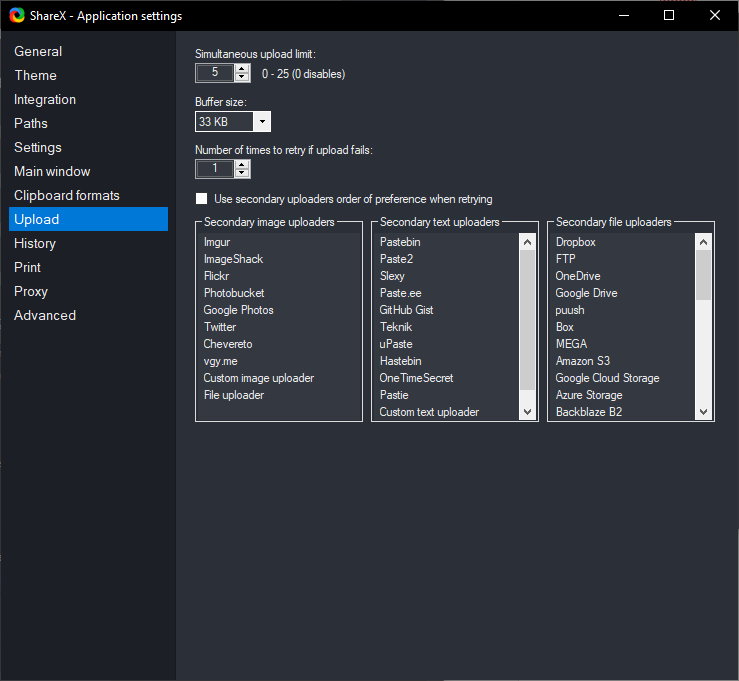Open the General settings tab
The width and height of the screenshot is (739, 681).
38,51
